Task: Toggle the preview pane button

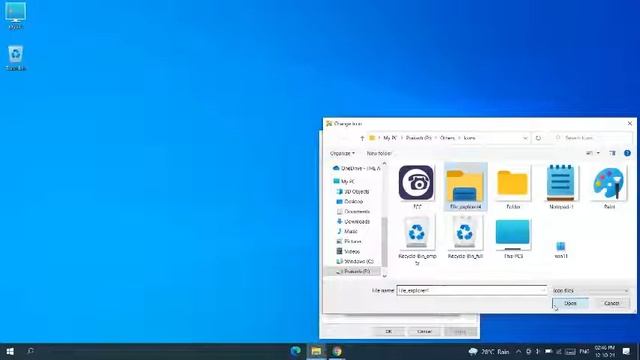Action: [612, 153]
